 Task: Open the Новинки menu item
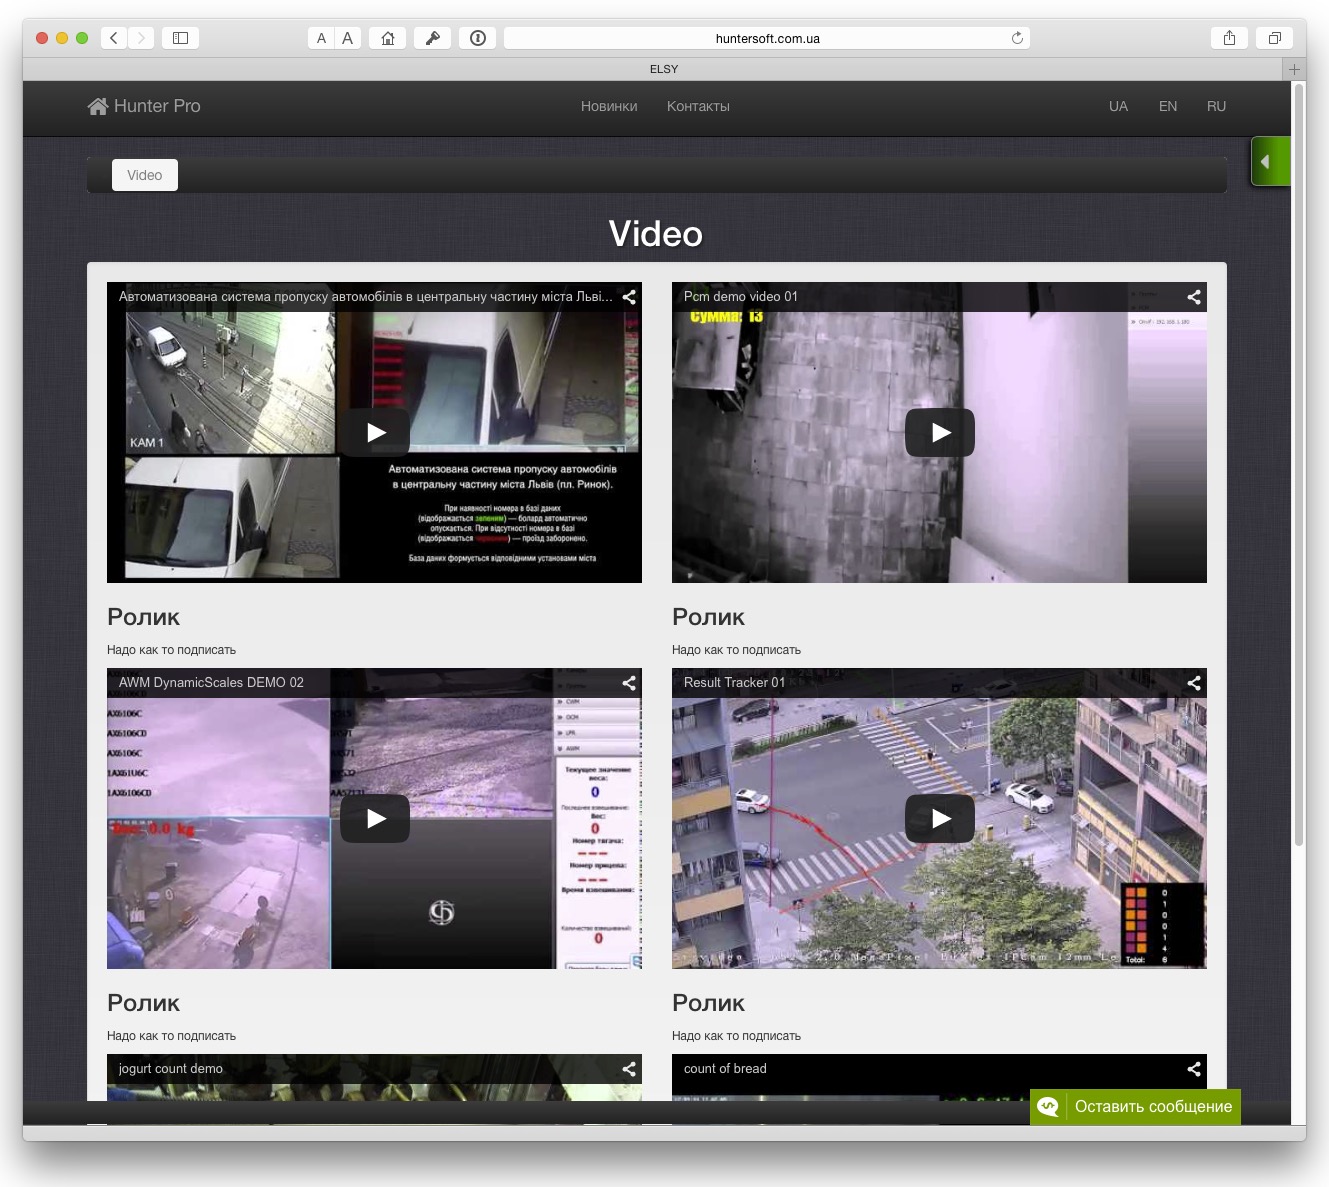tap(609, 106)
